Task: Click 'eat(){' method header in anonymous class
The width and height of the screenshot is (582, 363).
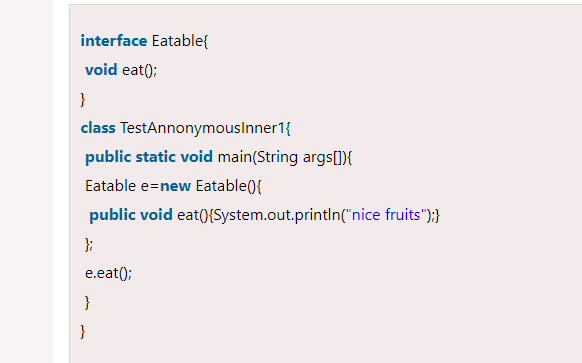Action: [195, 215]
